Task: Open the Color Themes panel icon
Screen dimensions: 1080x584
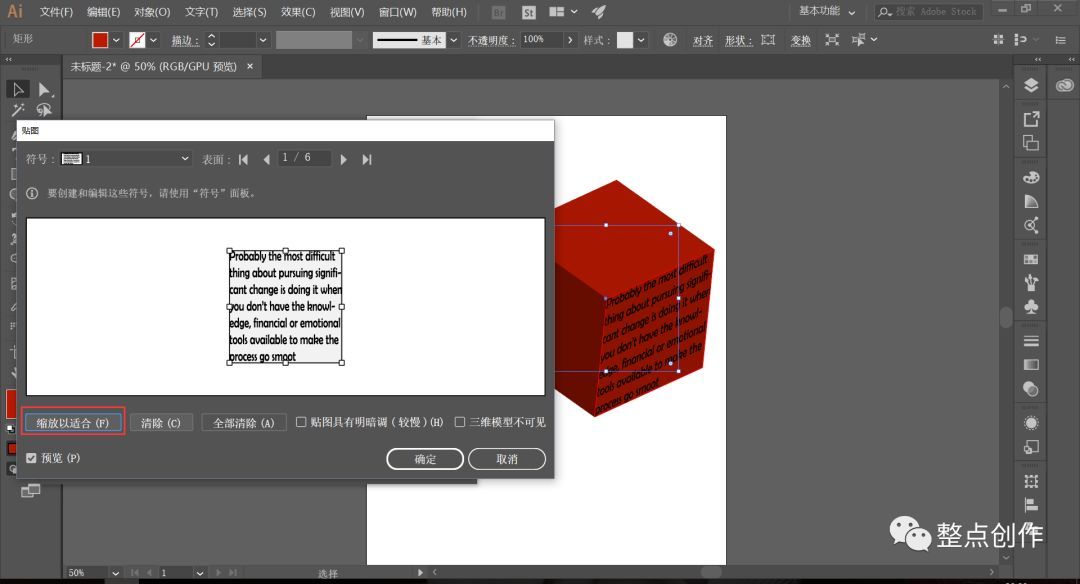Action: [x=1030, y=225]
